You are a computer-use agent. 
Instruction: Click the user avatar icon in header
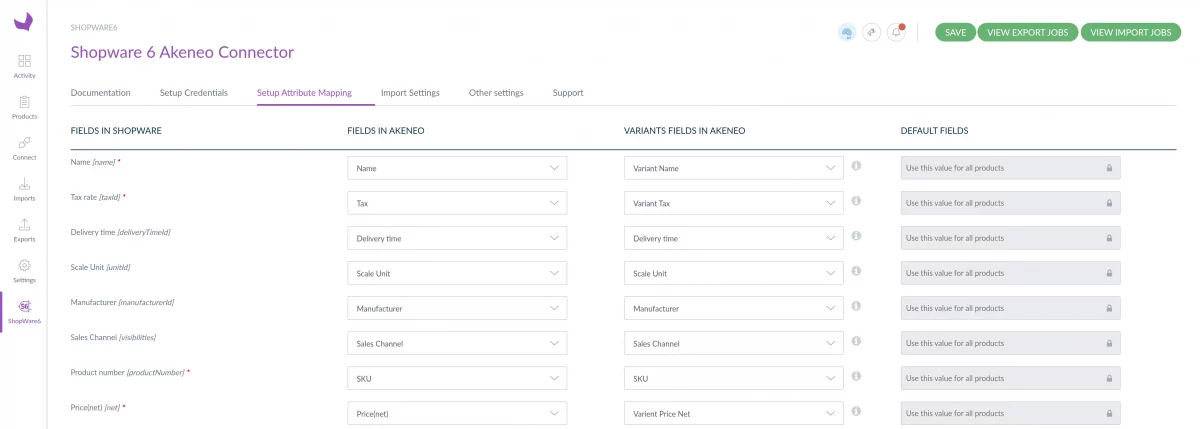[x=846, y=32]
